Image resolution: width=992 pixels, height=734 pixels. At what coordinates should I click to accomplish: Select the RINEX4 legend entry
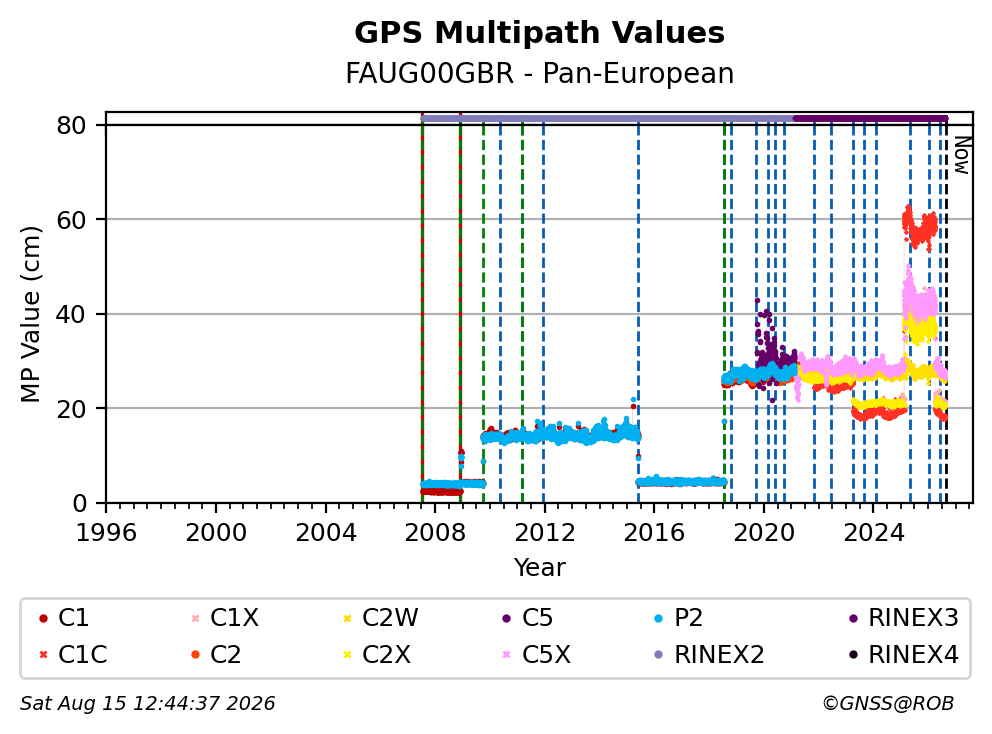click(905, 655)
